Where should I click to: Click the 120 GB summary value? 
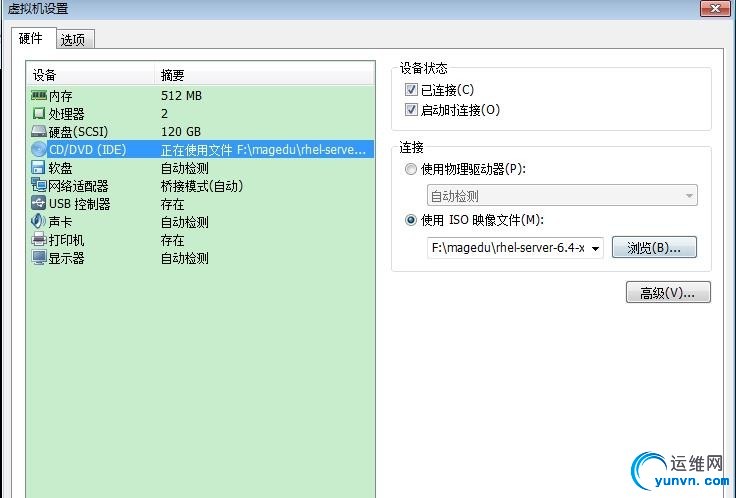pyautogui.click(x=181, y=131)
